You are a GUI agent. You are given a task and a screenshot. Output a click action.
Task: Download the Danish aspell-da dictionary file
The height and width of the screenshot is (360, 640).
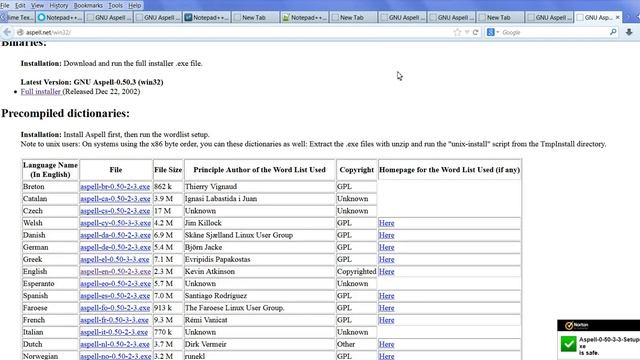[x=116, y=235]
